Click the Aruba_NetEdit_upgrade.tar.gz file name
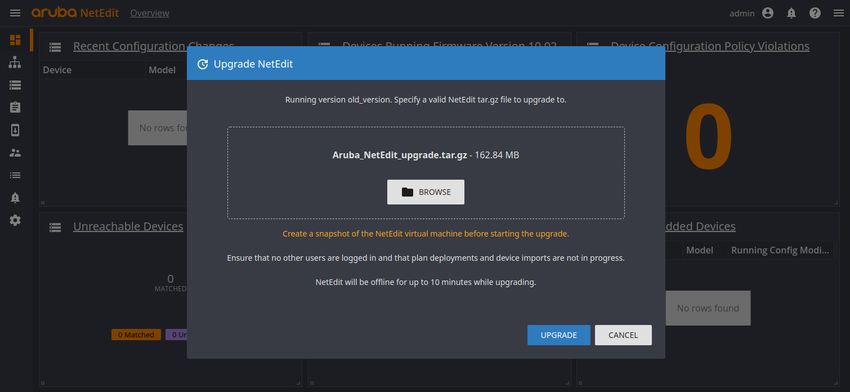 click(x=400, y=155)
